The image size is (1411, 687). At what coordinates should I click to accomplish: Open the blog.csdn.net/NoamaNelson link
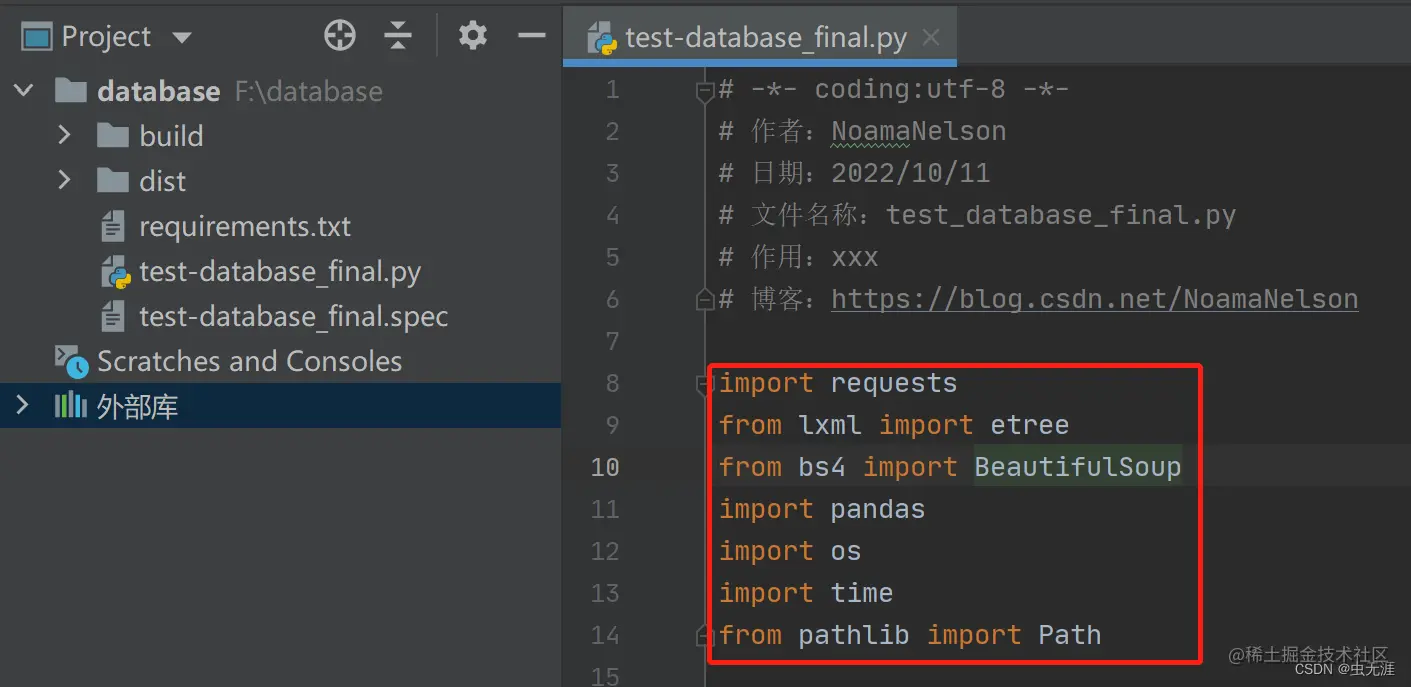[1094, 299]
